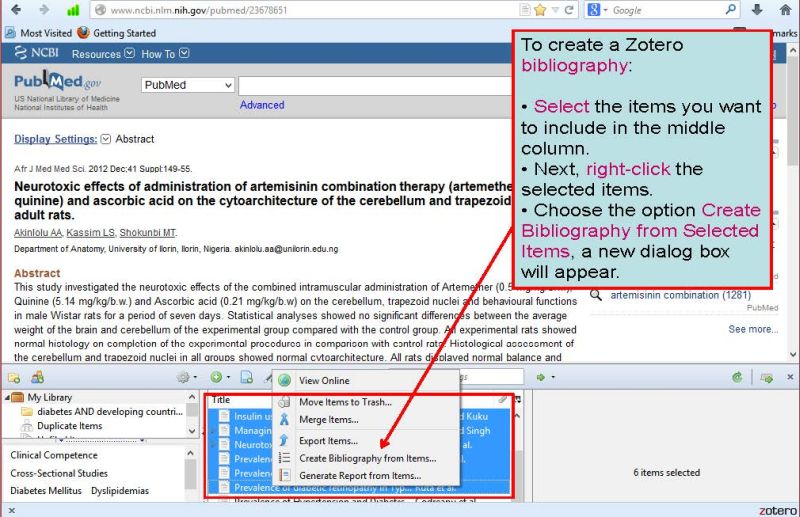Click the browser downloads arrow icon
The image size is (800, 517).
[757, 10]
